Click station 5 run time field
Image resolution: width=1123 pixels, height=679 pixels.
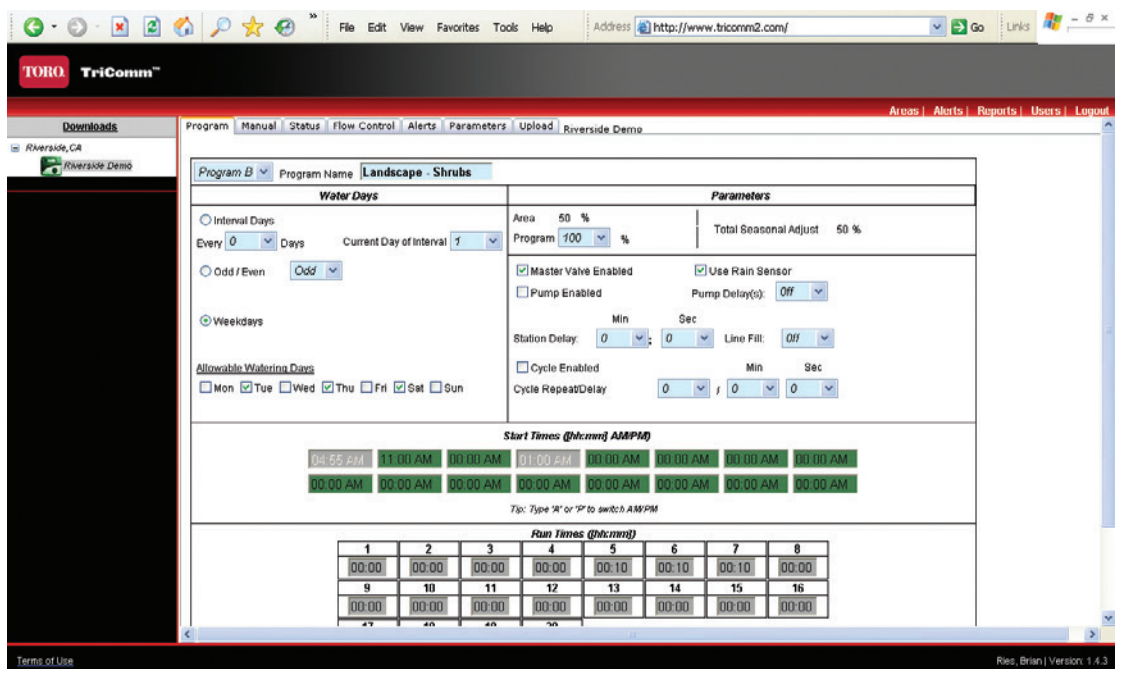[612, 567]
